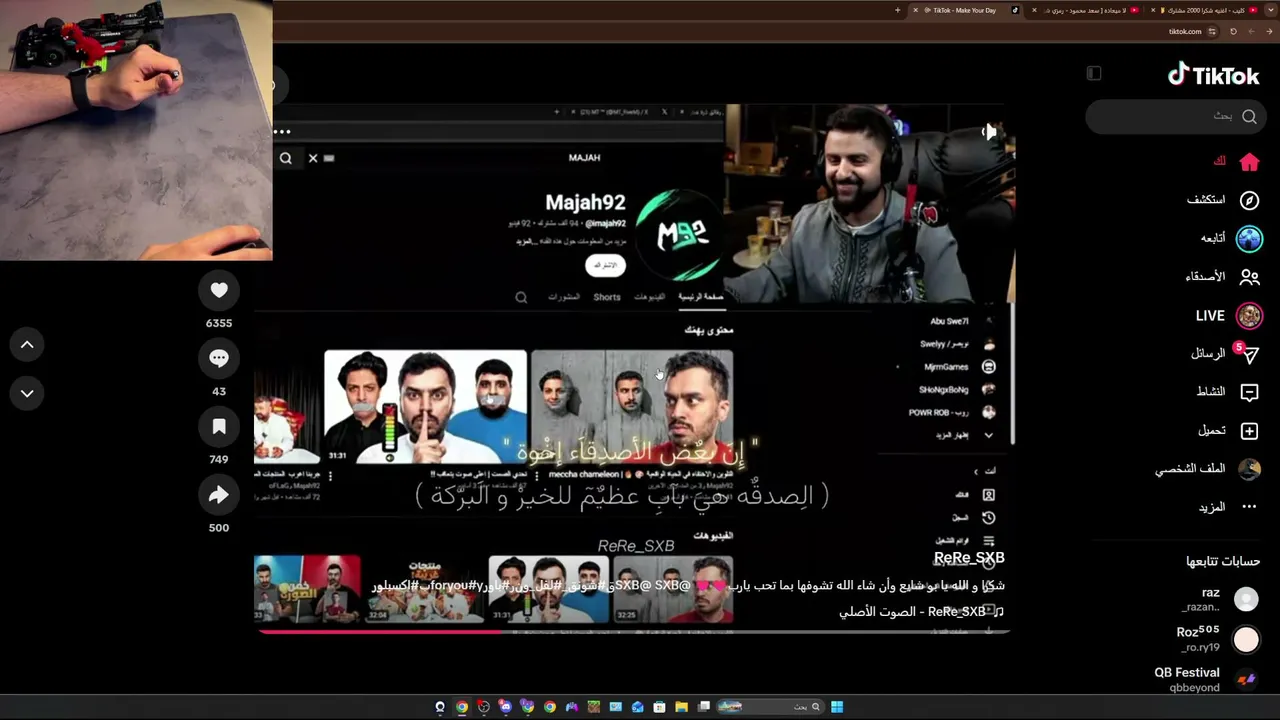
Task: Go to the previous video with up arrow
Action: point(27,345)
